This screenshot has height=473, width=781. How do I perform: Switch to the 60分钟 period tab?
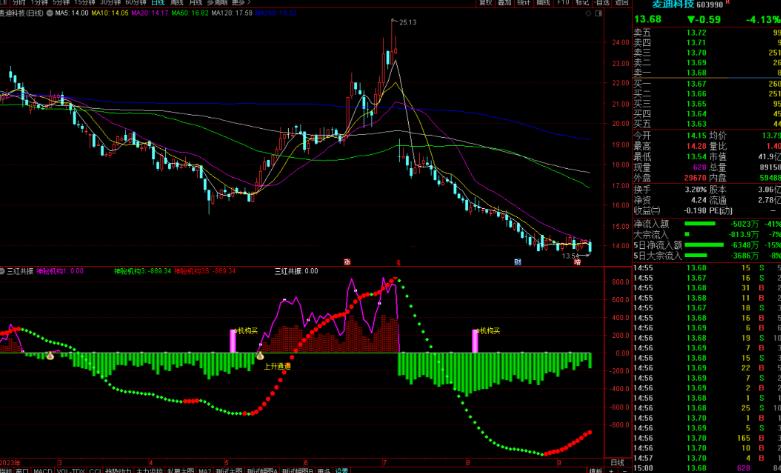coord(136,2)
